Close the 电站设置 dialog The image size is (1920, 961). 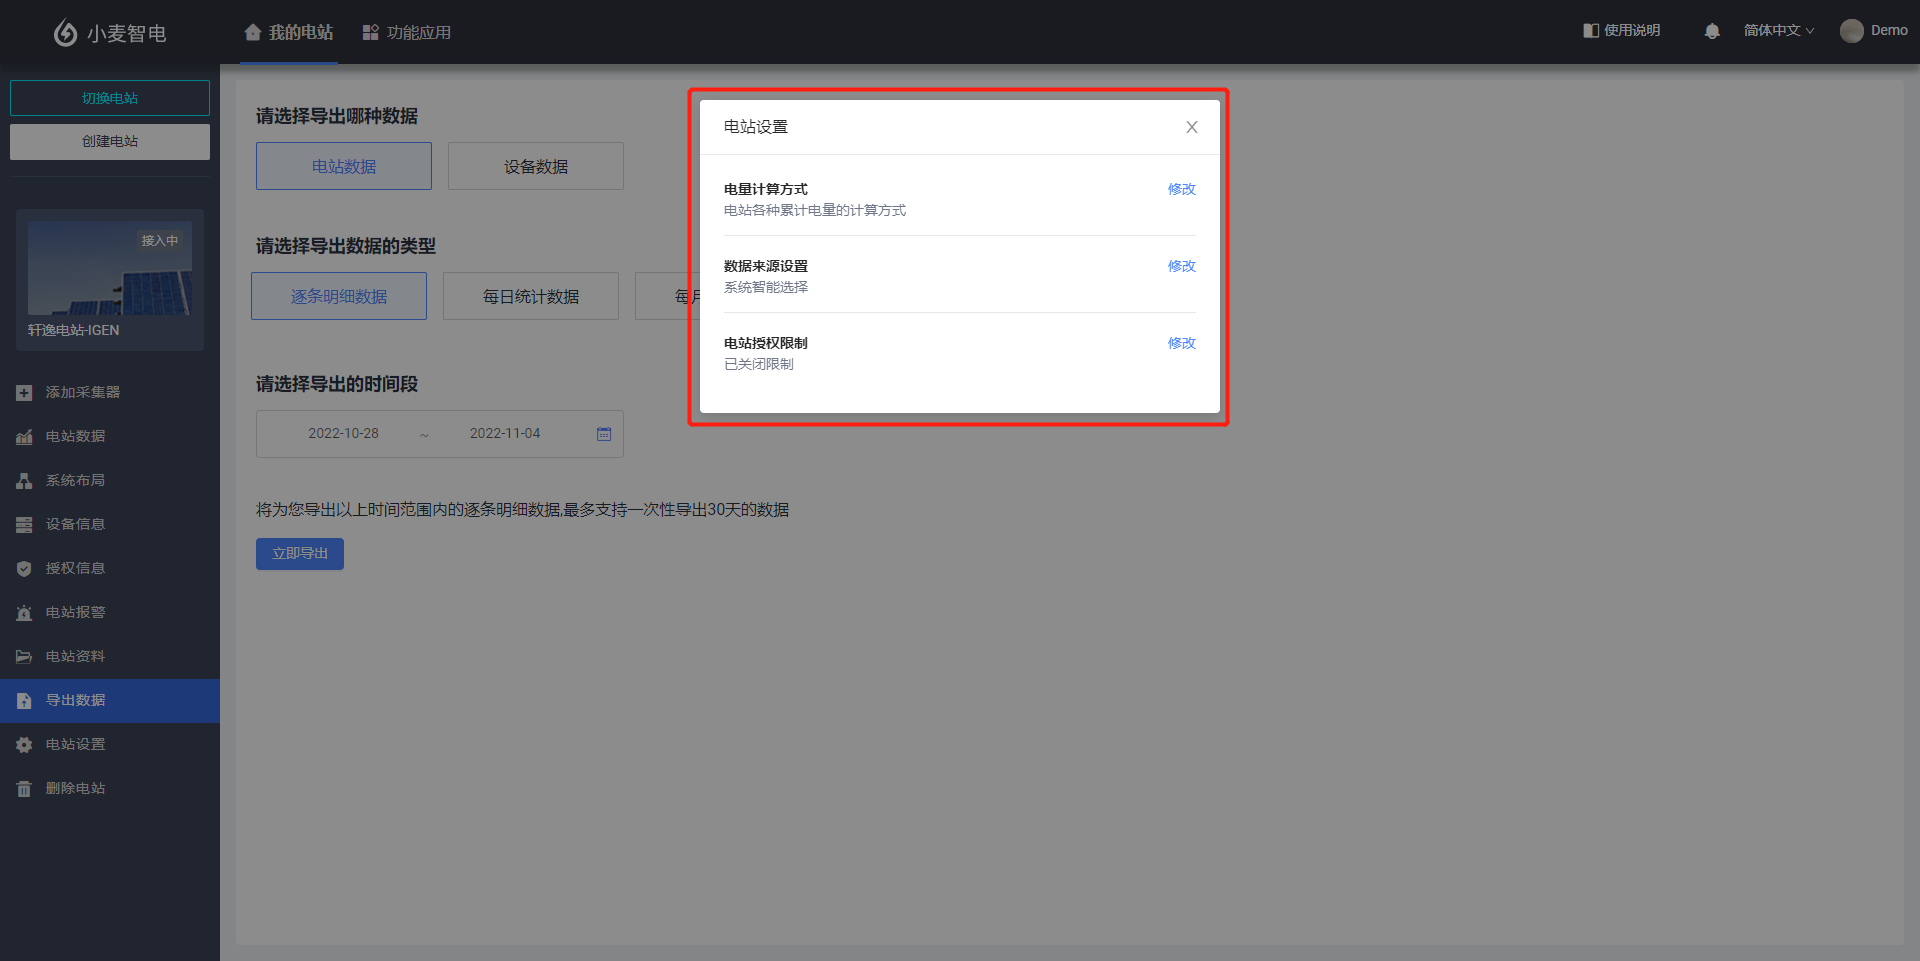tap(1191, 127)
